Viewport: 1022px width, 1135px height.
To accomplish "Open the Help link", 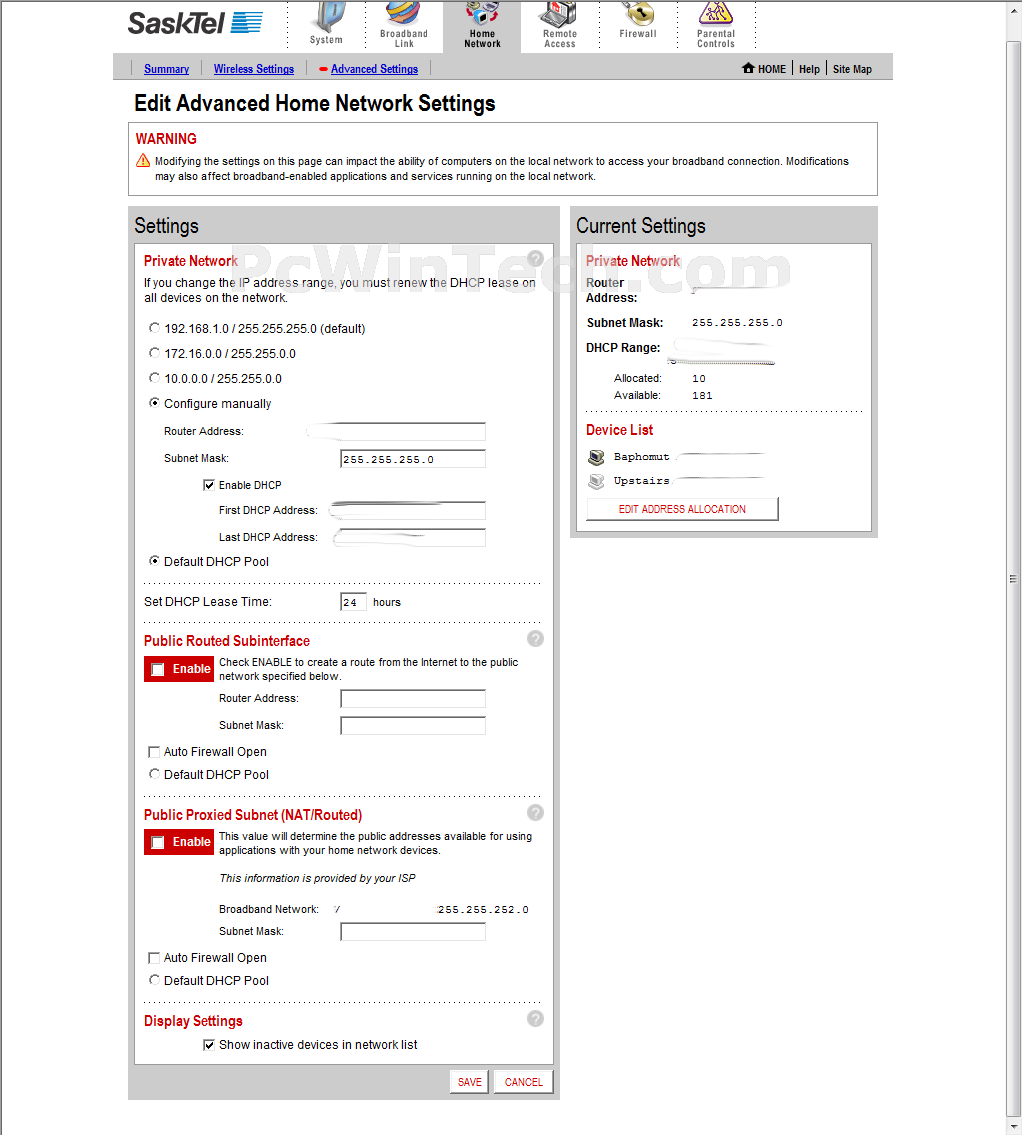I will [x=809, y=69].
